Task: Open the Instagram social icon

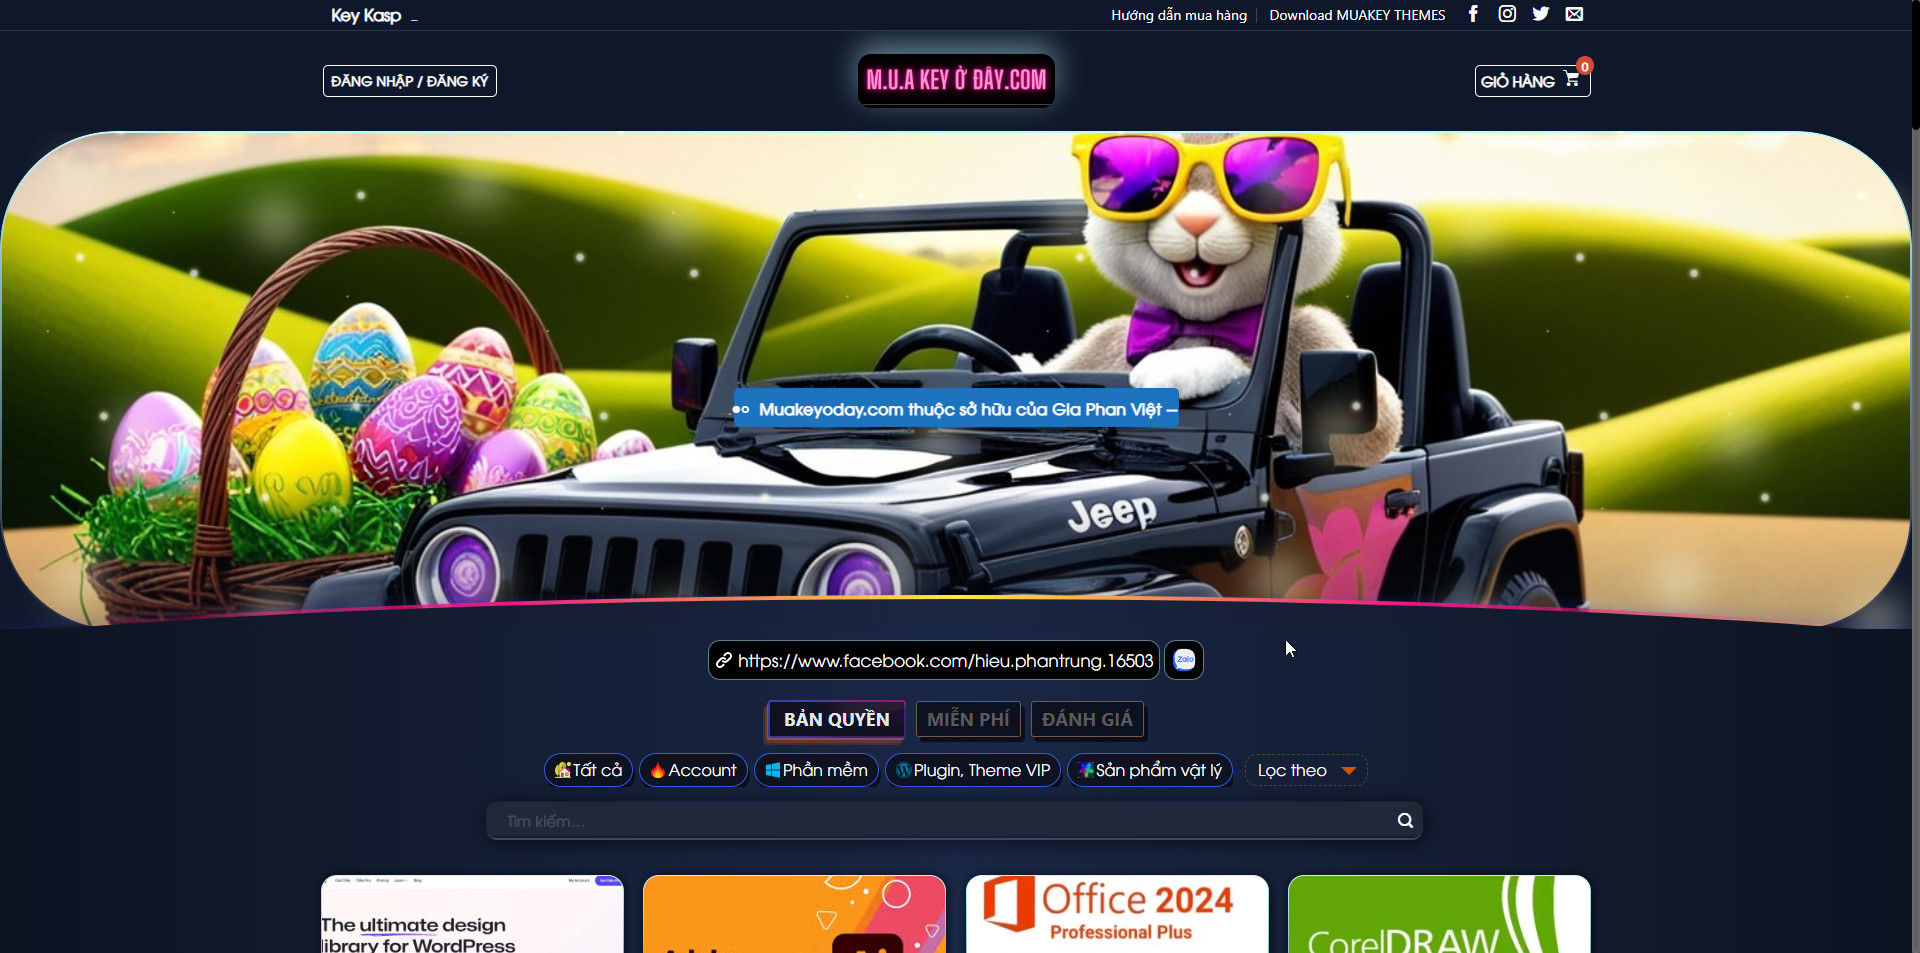Action: click(1507, 14)
